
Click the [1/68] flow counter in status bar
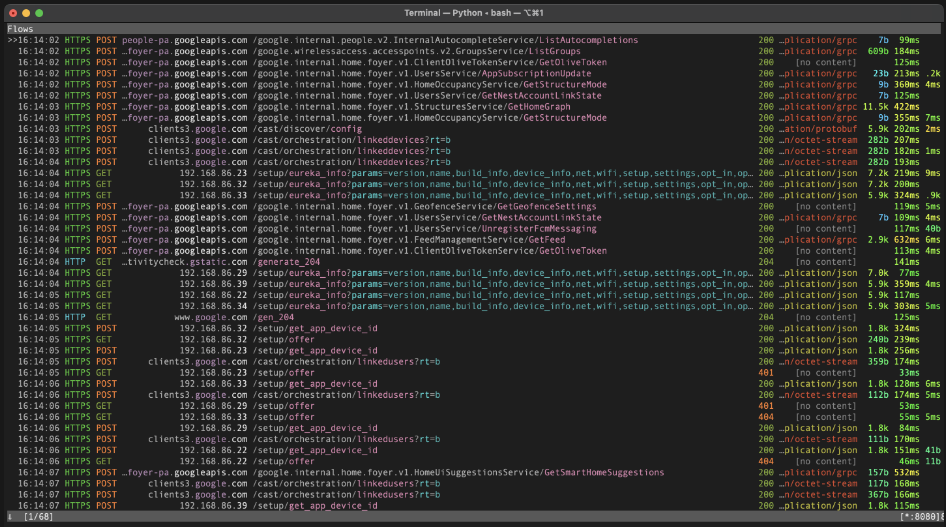[36, 516]
